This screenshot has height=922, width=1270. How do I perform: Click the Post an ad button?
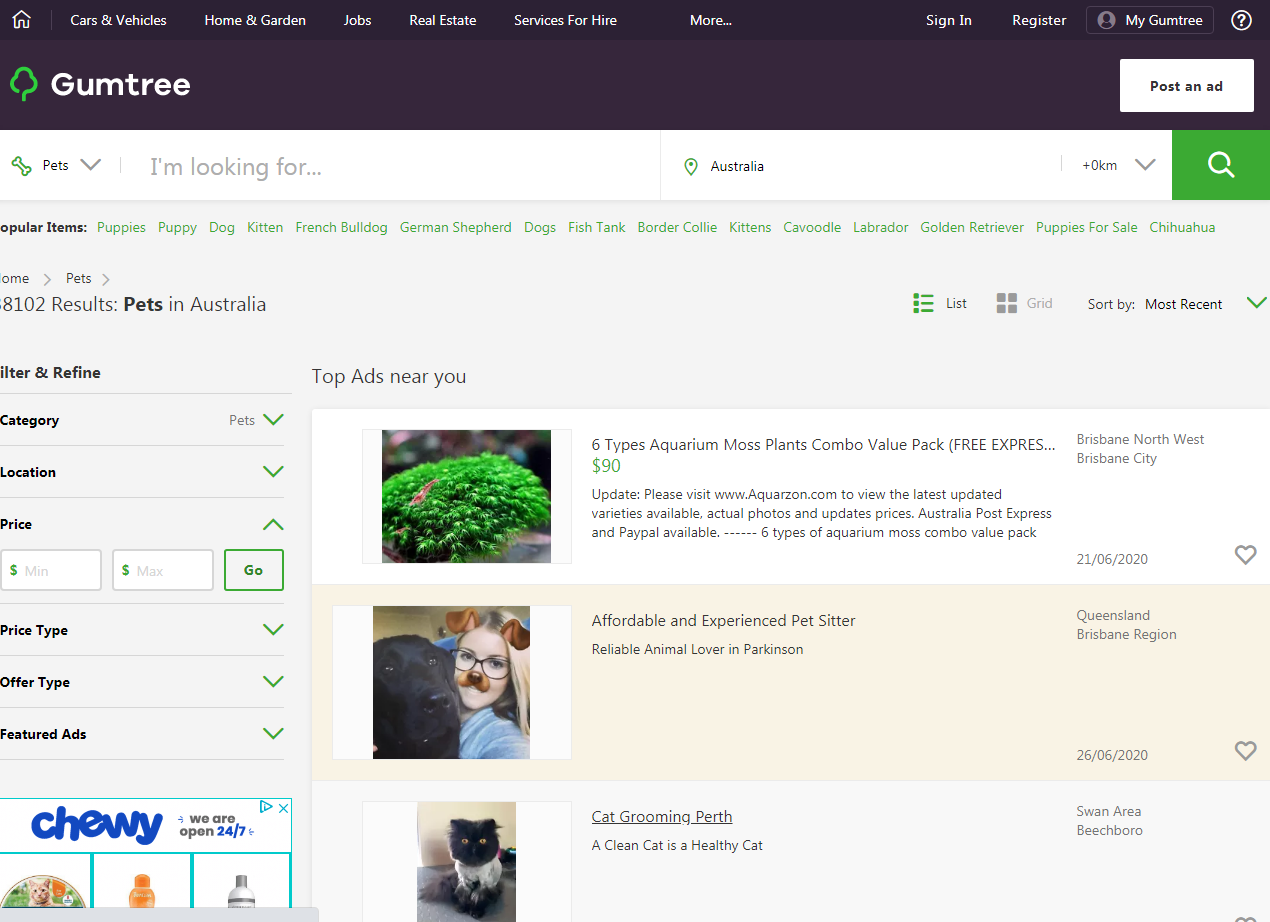pos(1186,85)
